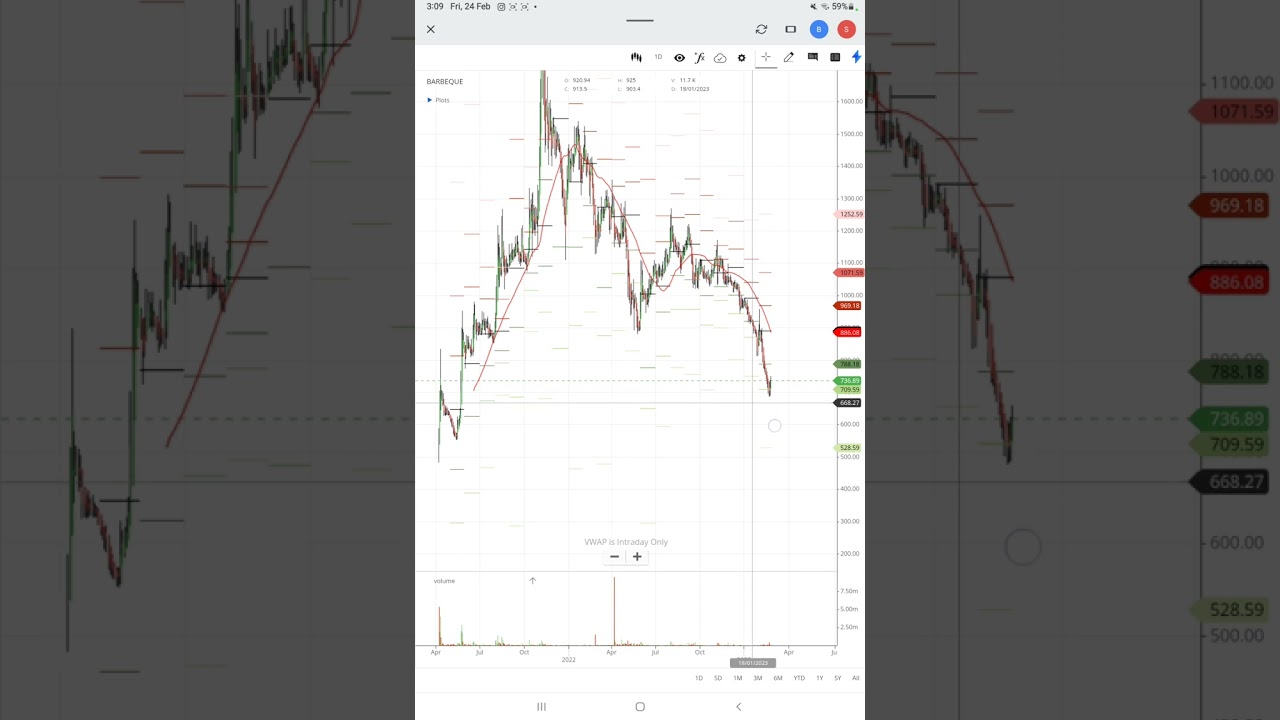Click the 886.08 price level label

click(848, 332)
